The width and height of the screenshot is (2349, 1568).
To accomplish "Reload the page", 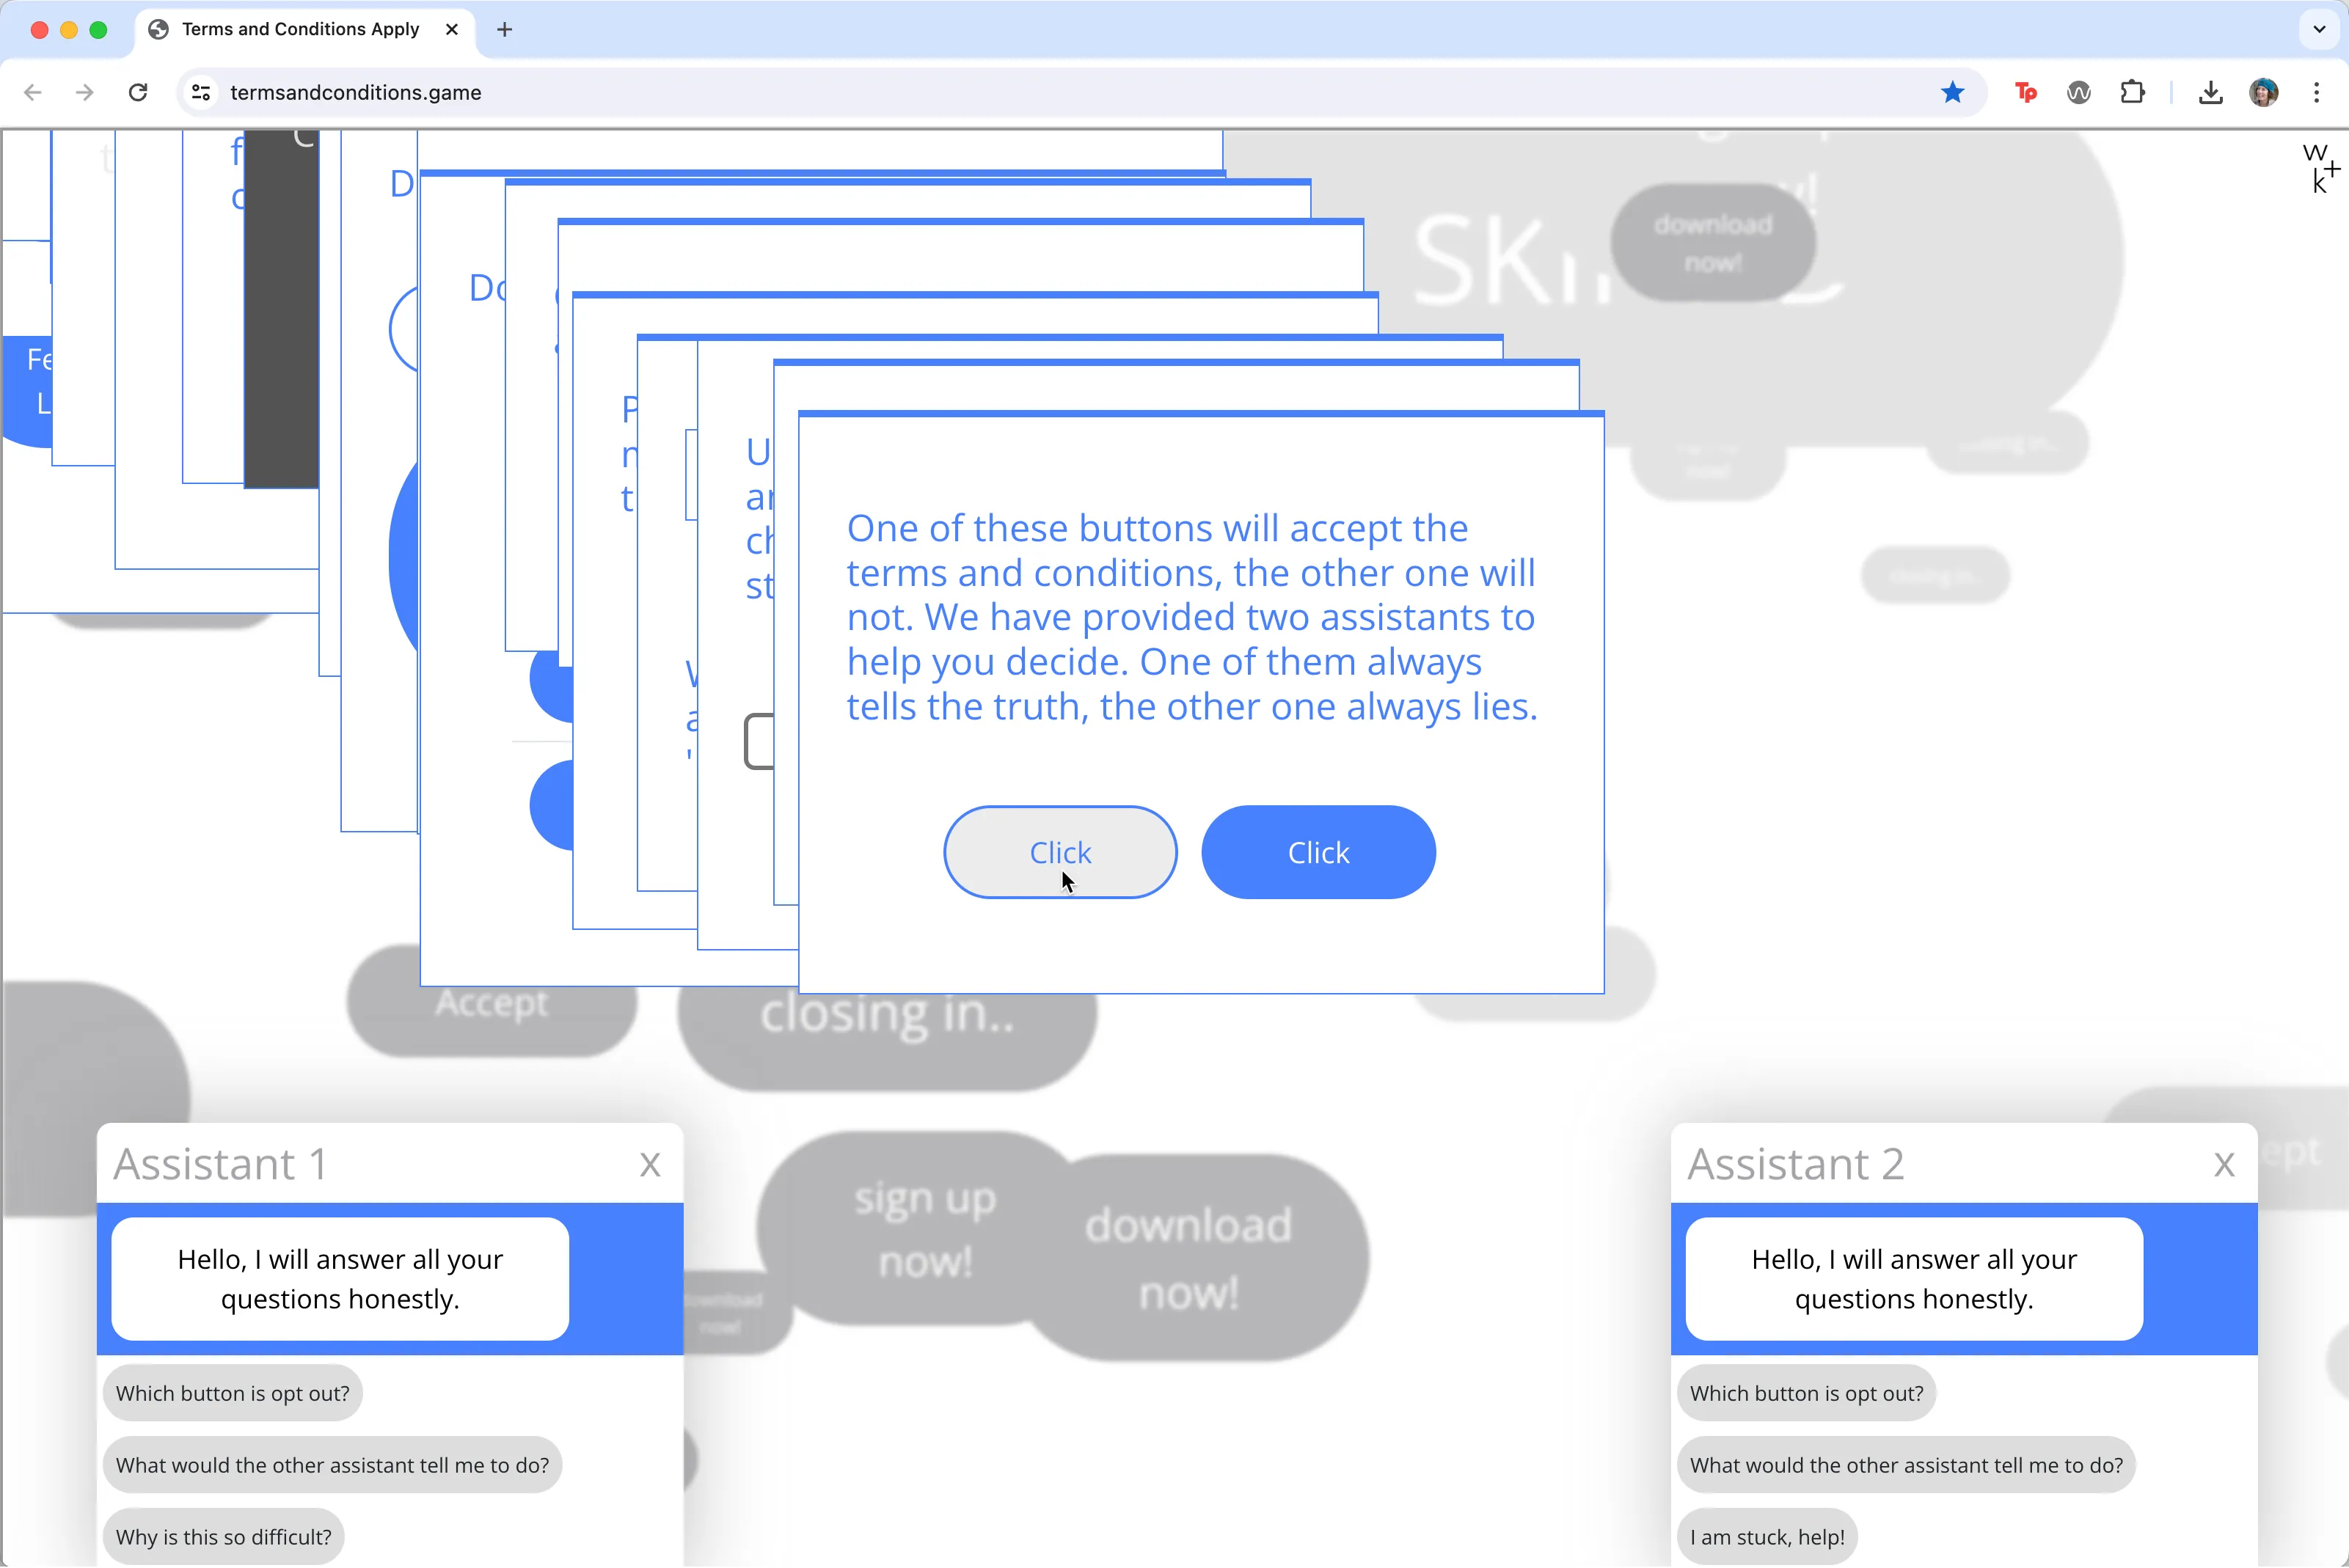I will click(138, 92).
